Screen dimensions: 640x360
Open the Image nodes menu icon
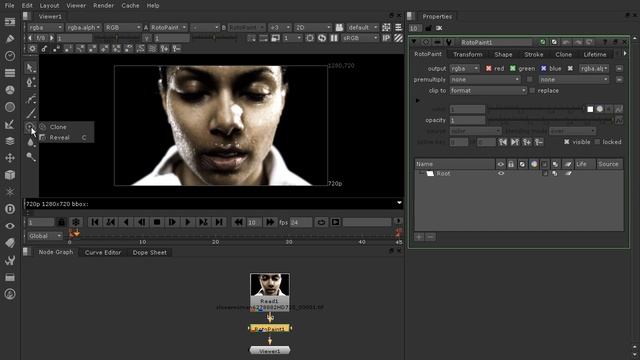pyautogui.click(x=10, y=22)
